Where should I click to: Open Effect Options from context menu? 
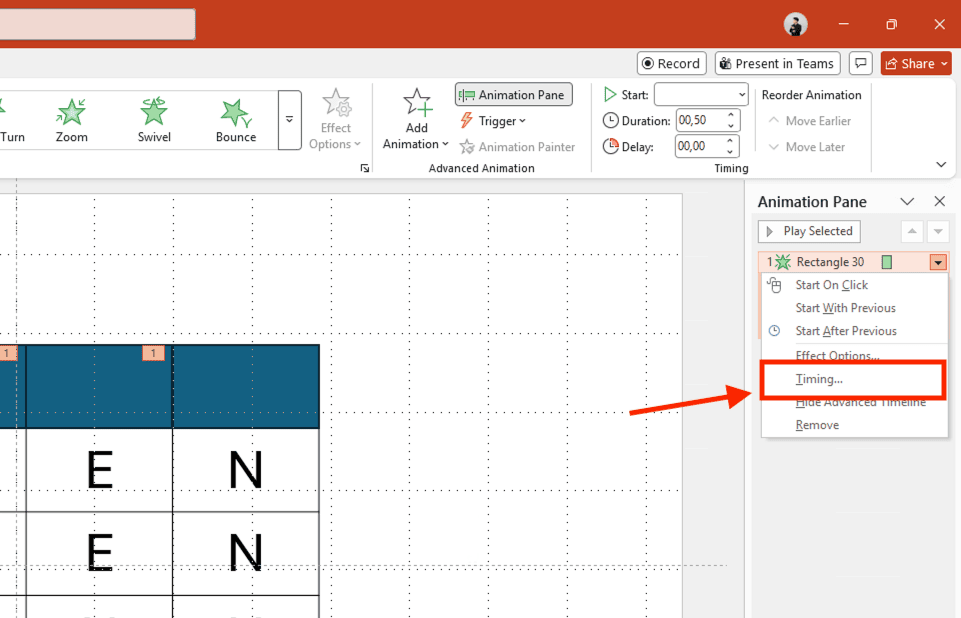854,354
